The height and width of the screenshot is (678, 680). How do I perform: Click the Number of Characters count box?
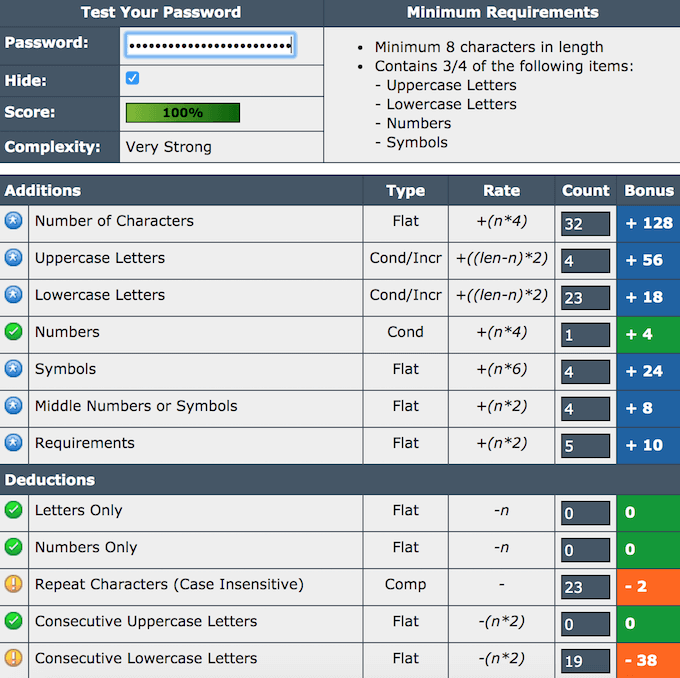tap(585, 224)
